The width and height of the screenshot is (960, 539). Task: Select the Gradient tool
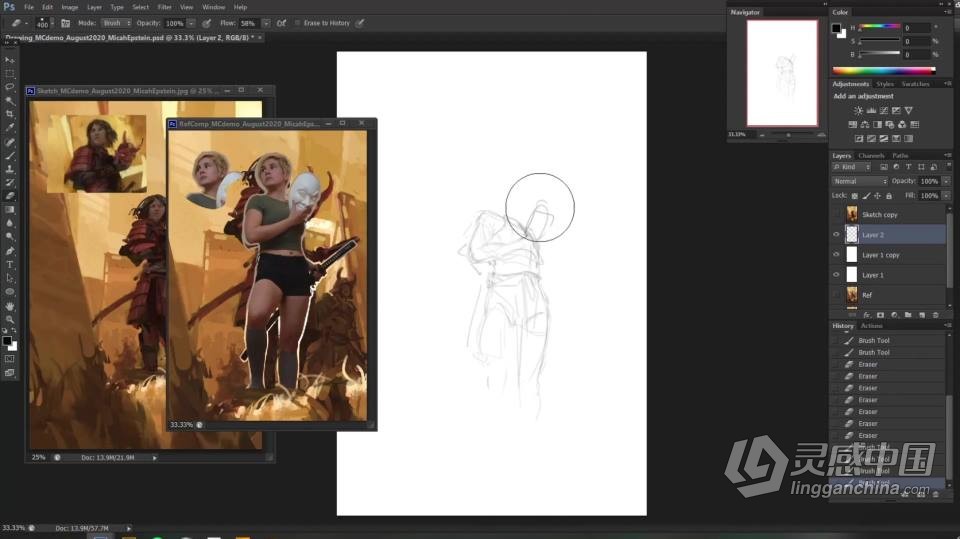(x=10, y=209)
